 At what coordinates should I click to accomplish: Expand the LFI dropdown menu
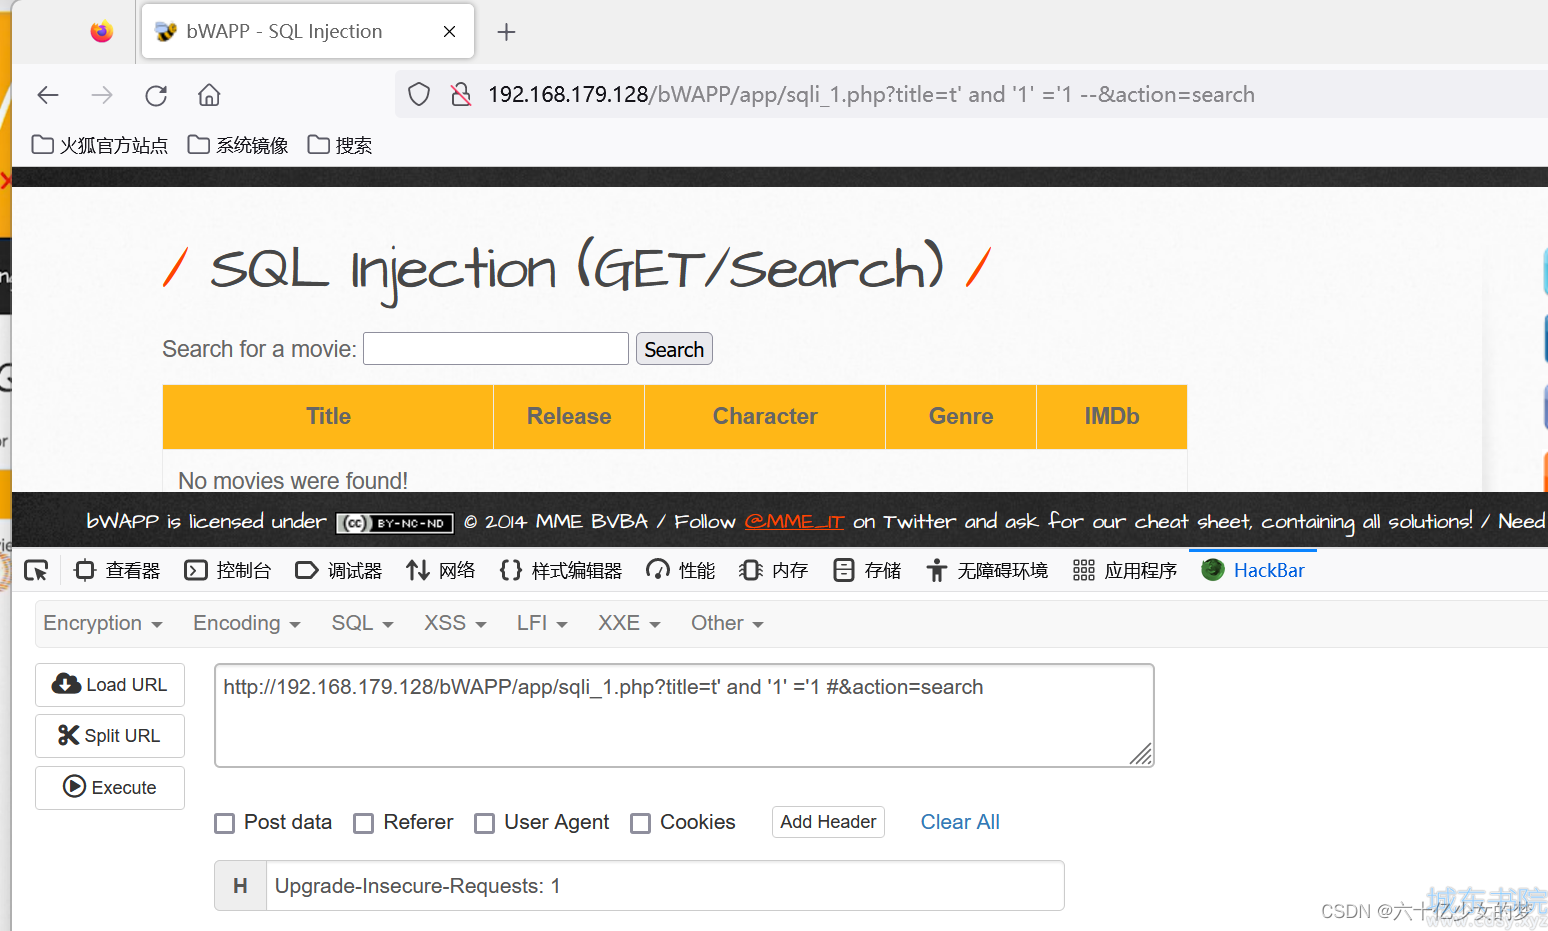(x=542, y=623)
